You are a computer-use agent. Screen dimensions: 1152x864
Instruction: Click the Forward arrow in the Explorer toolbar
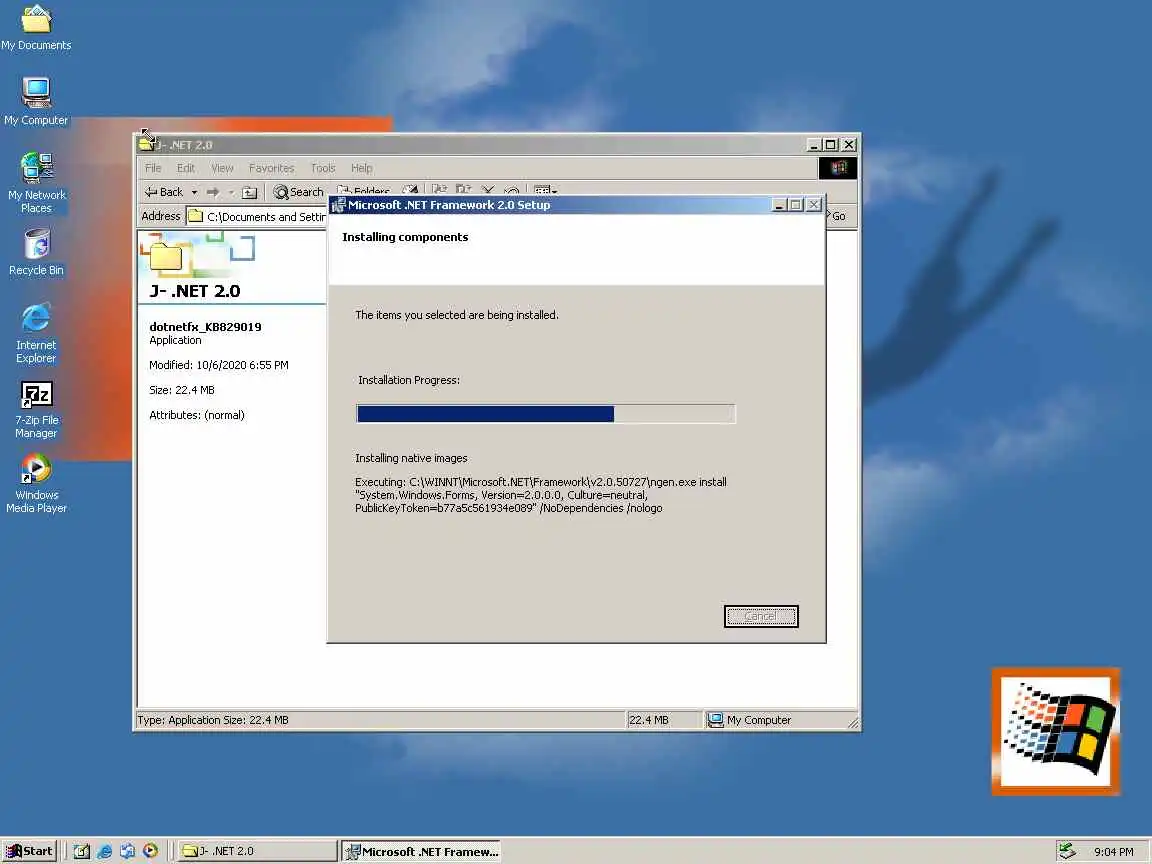click(x=213, y=192)
